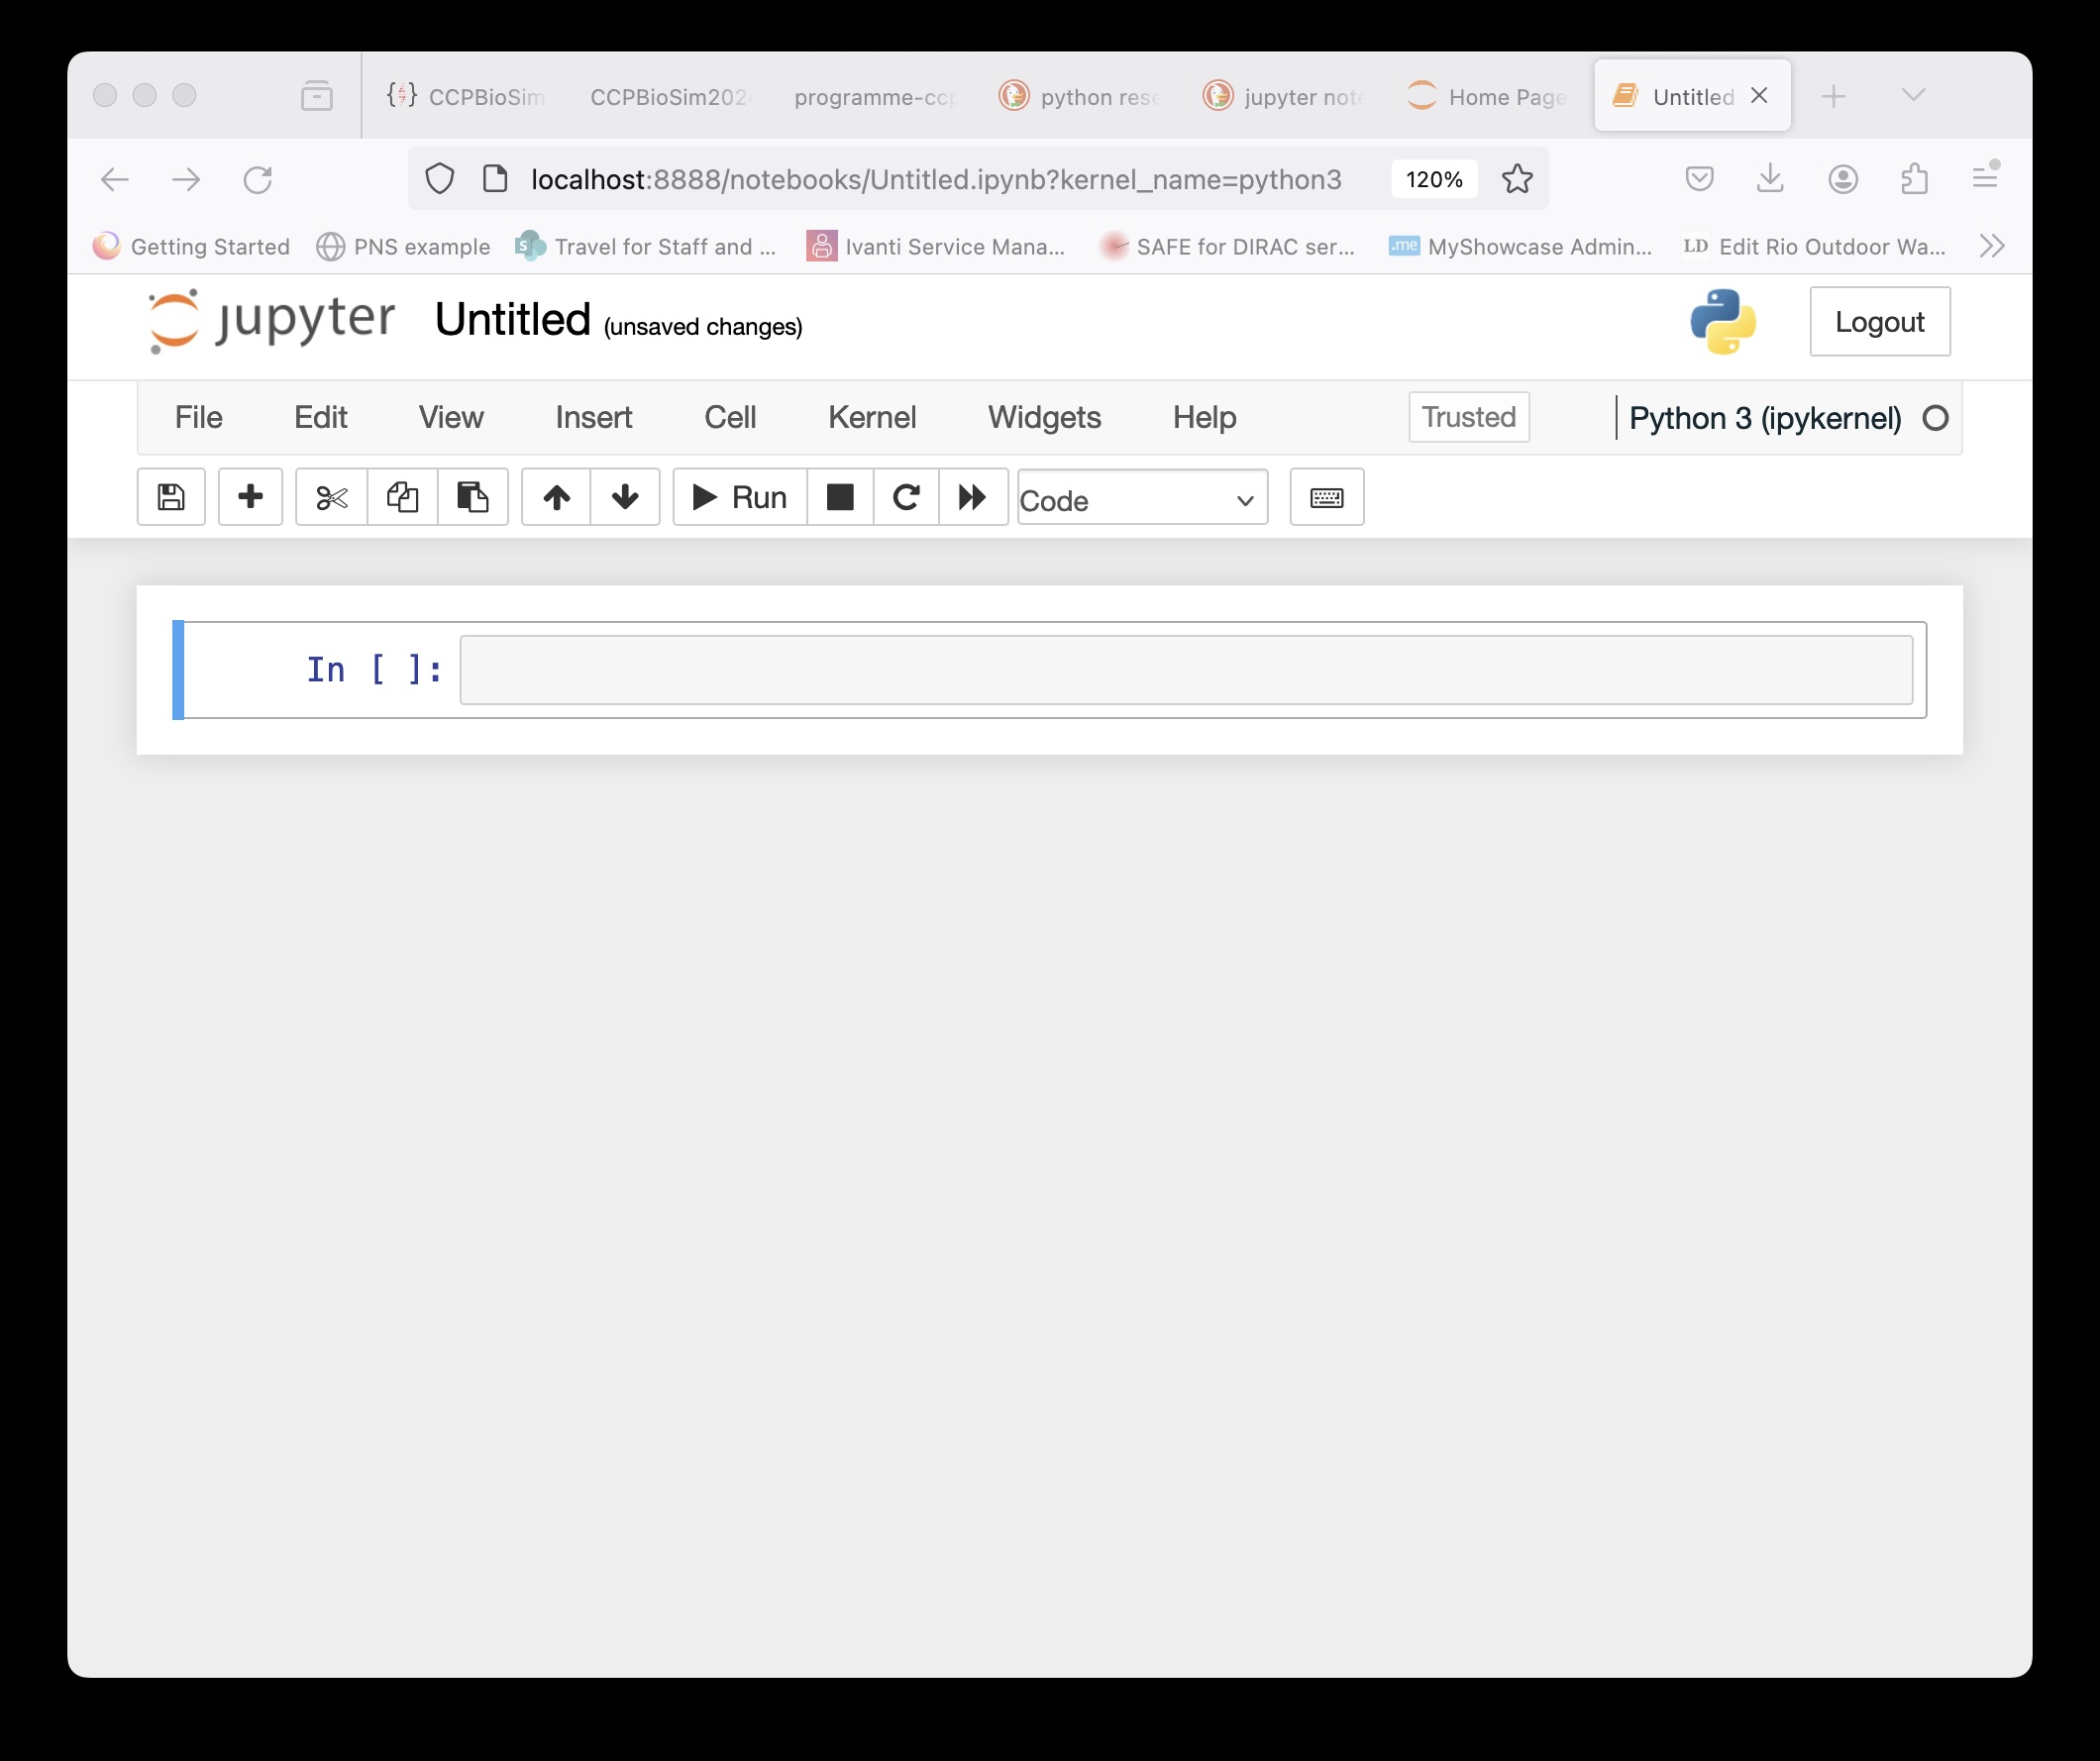The width and height of the screenshot is (2100, 1761).
Task: Click the Python logo icon
Action: 1723,321
